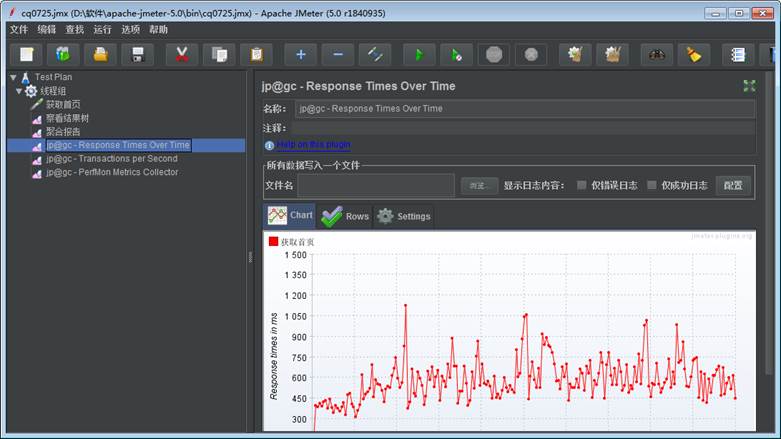Click the Reset search broom icon
The image size is (781, 439).
point(694,54)
